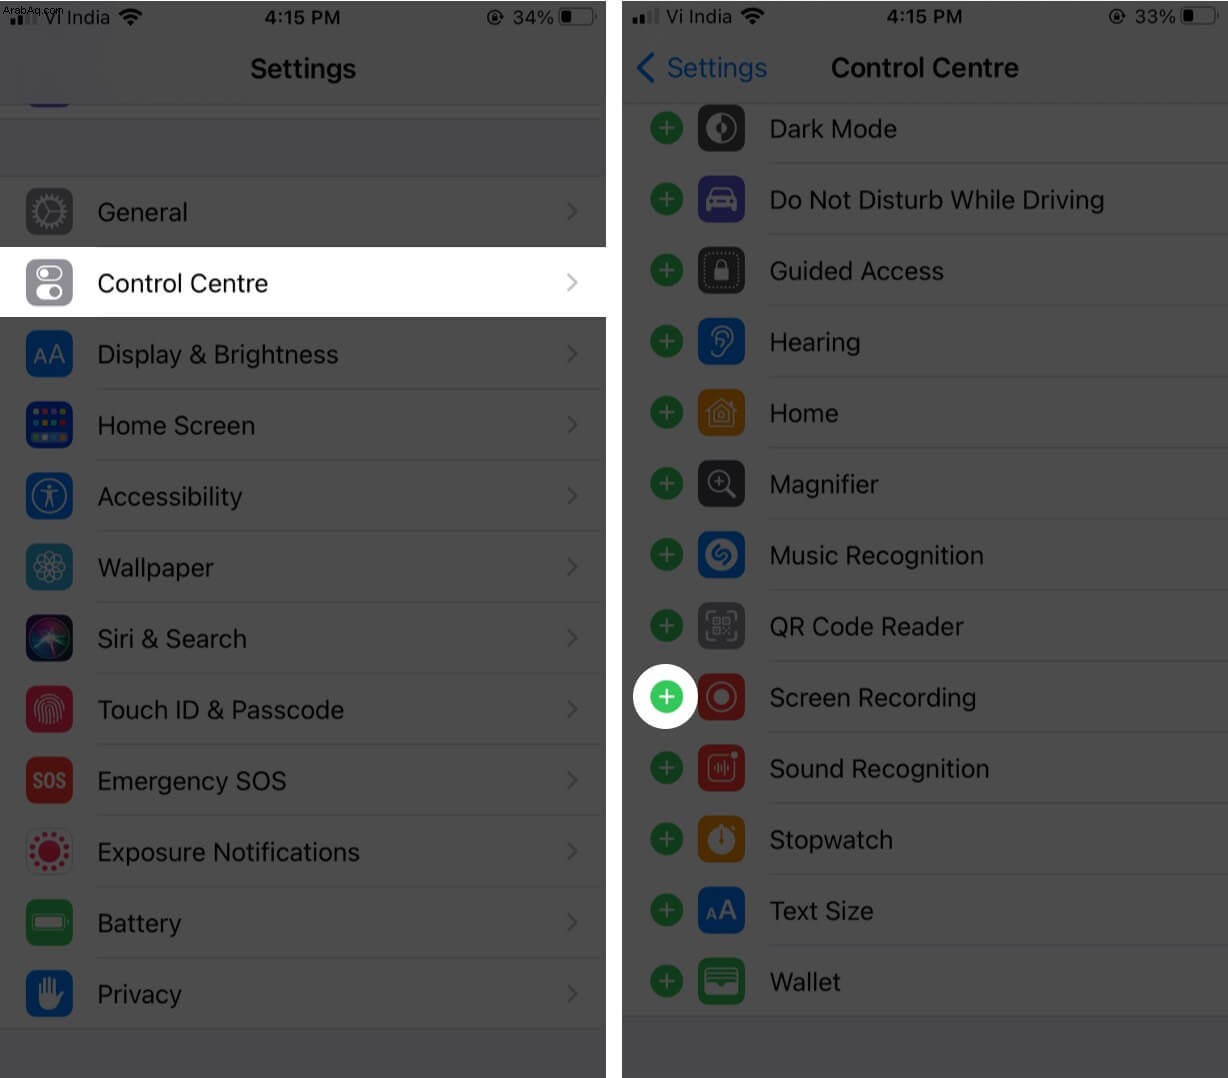Go back to Settings
The image size is (1228, 1078).
[702, 68]
